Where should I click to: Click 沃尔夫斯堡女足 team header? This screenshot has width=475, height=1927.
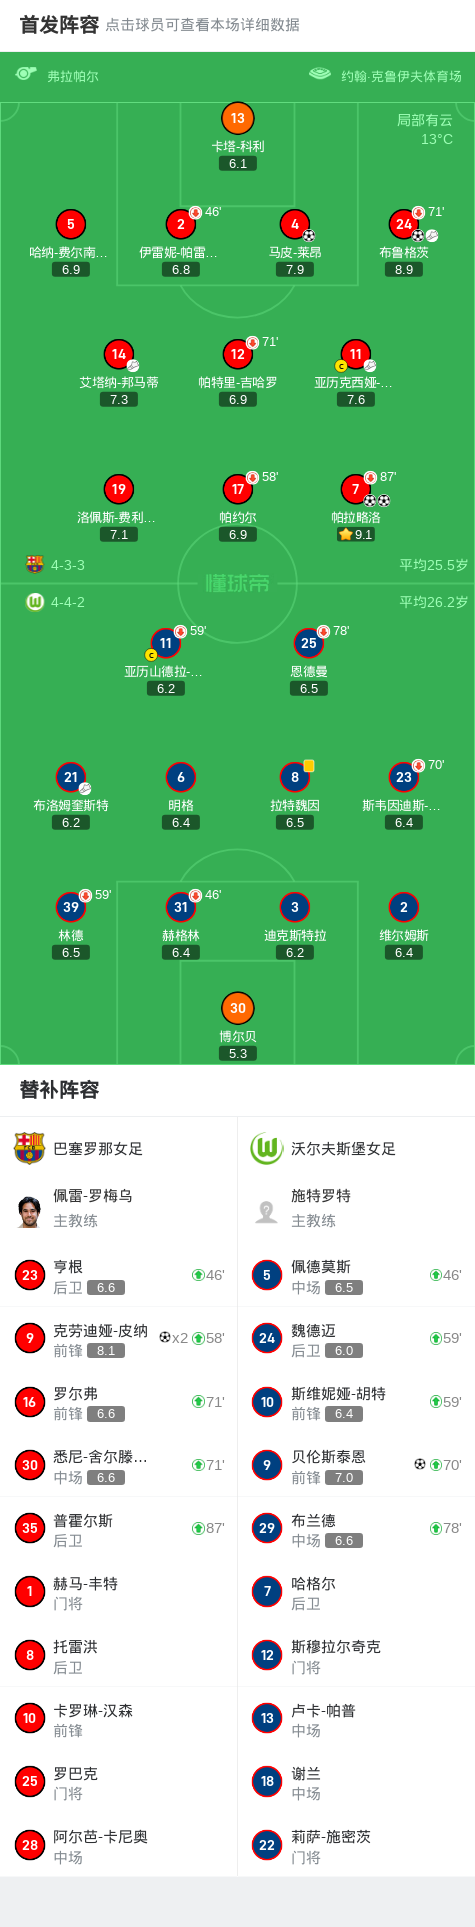(x=343, y=1148)
